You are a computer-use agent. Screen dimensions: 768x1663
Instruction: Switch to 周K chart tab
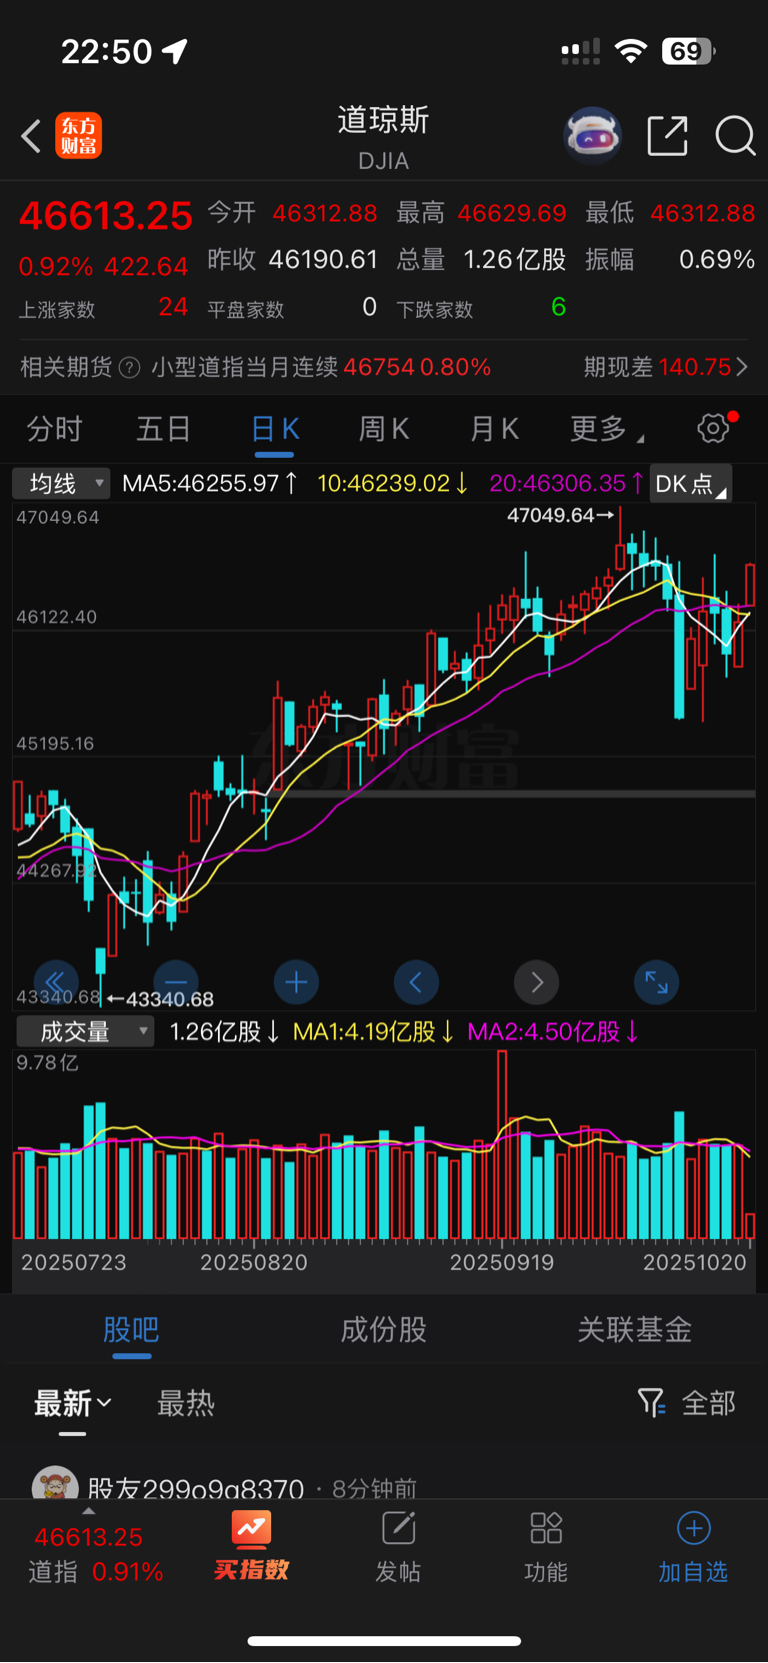point(384,429)
